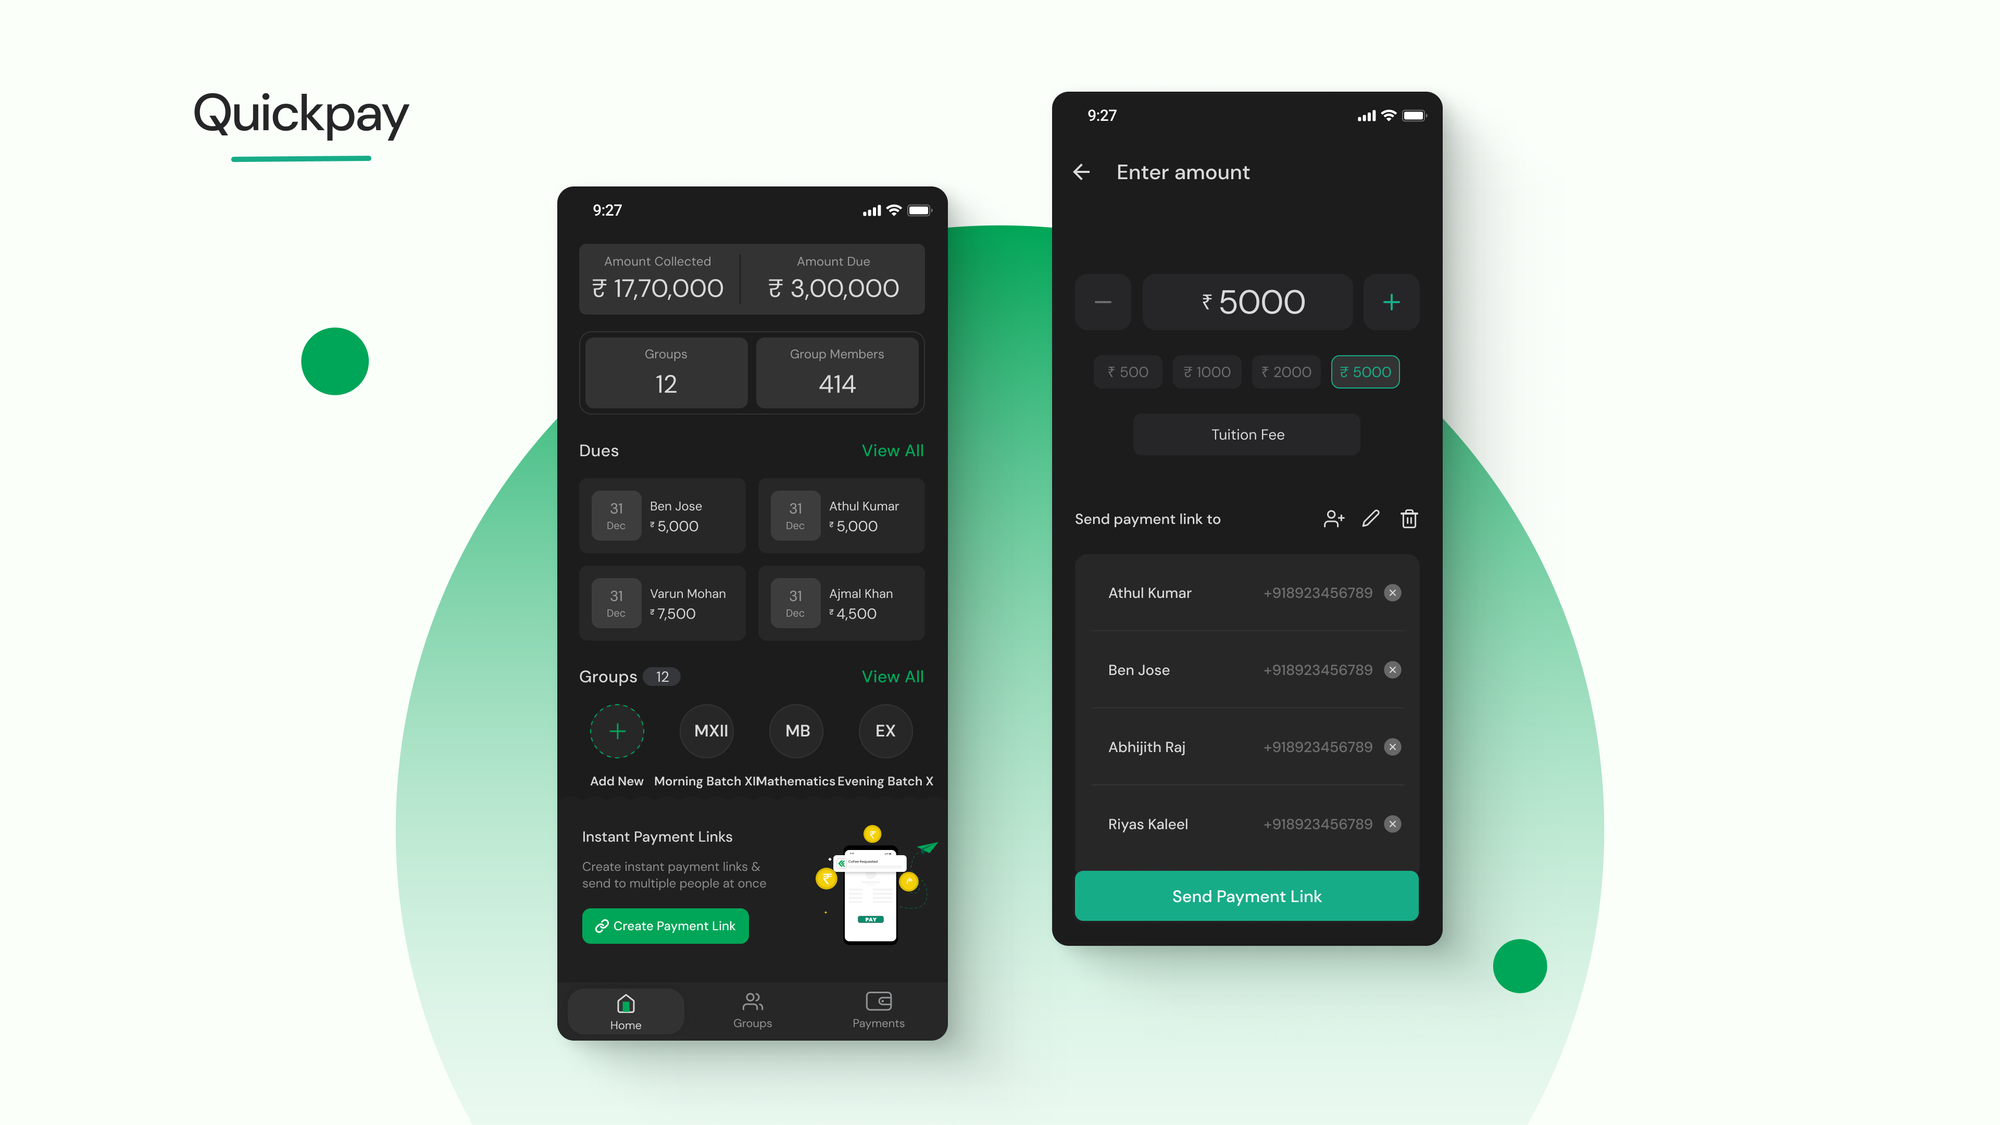Screen dimensions: 2000x1125
Task: View All dues entries
Action: (891, 451)
